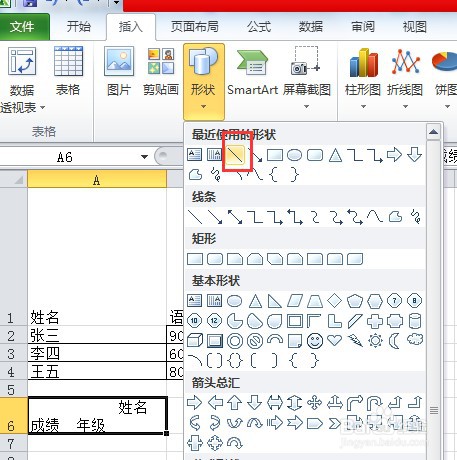Select row 6 header
The image size is (457, 460).
tap(13, 415)
